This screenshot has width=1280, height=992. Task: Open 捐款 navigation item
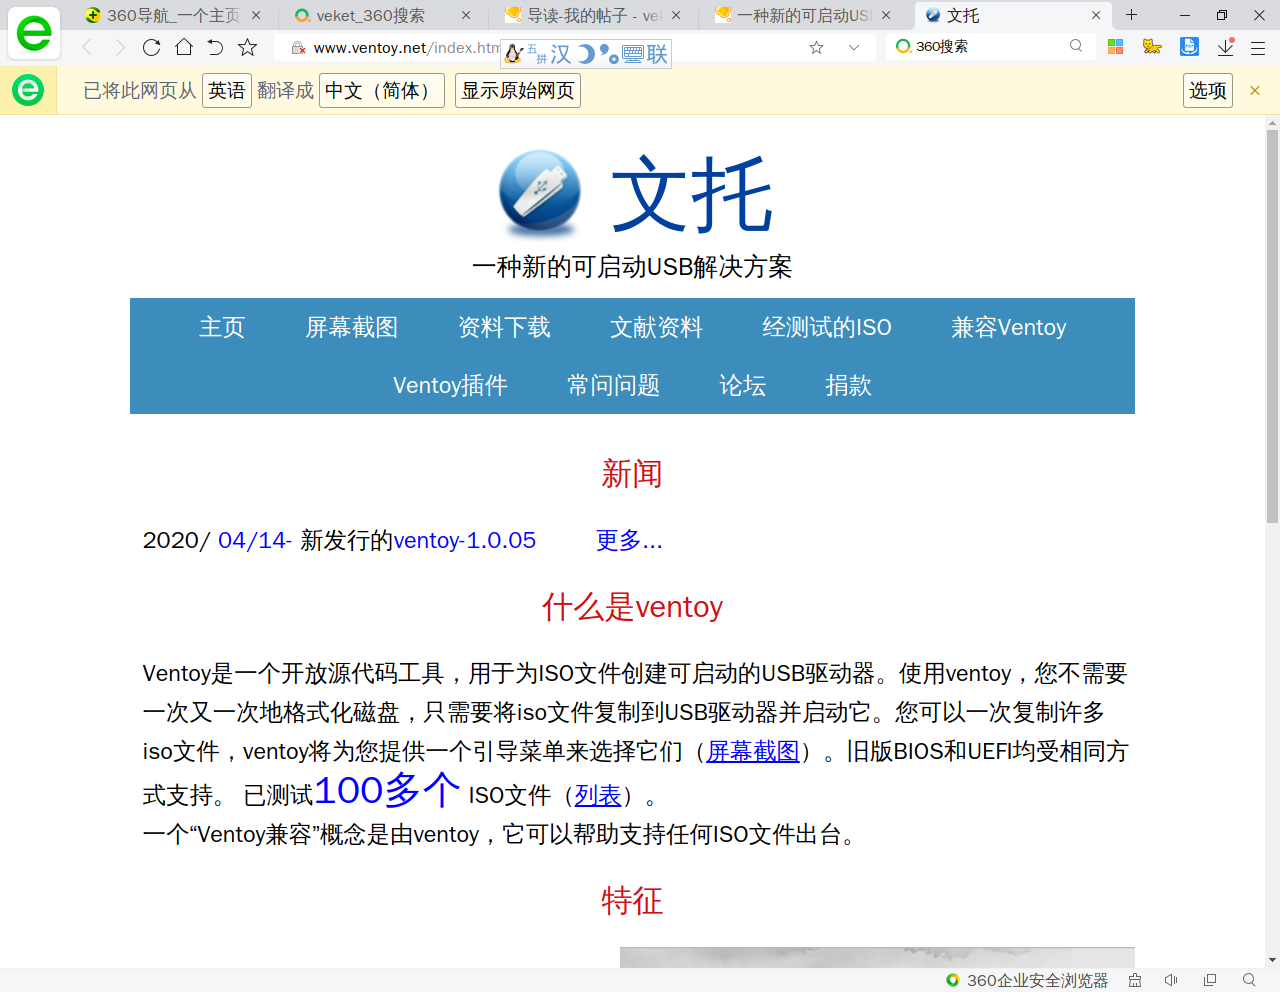pyautogui.click(x=848, y=386)
